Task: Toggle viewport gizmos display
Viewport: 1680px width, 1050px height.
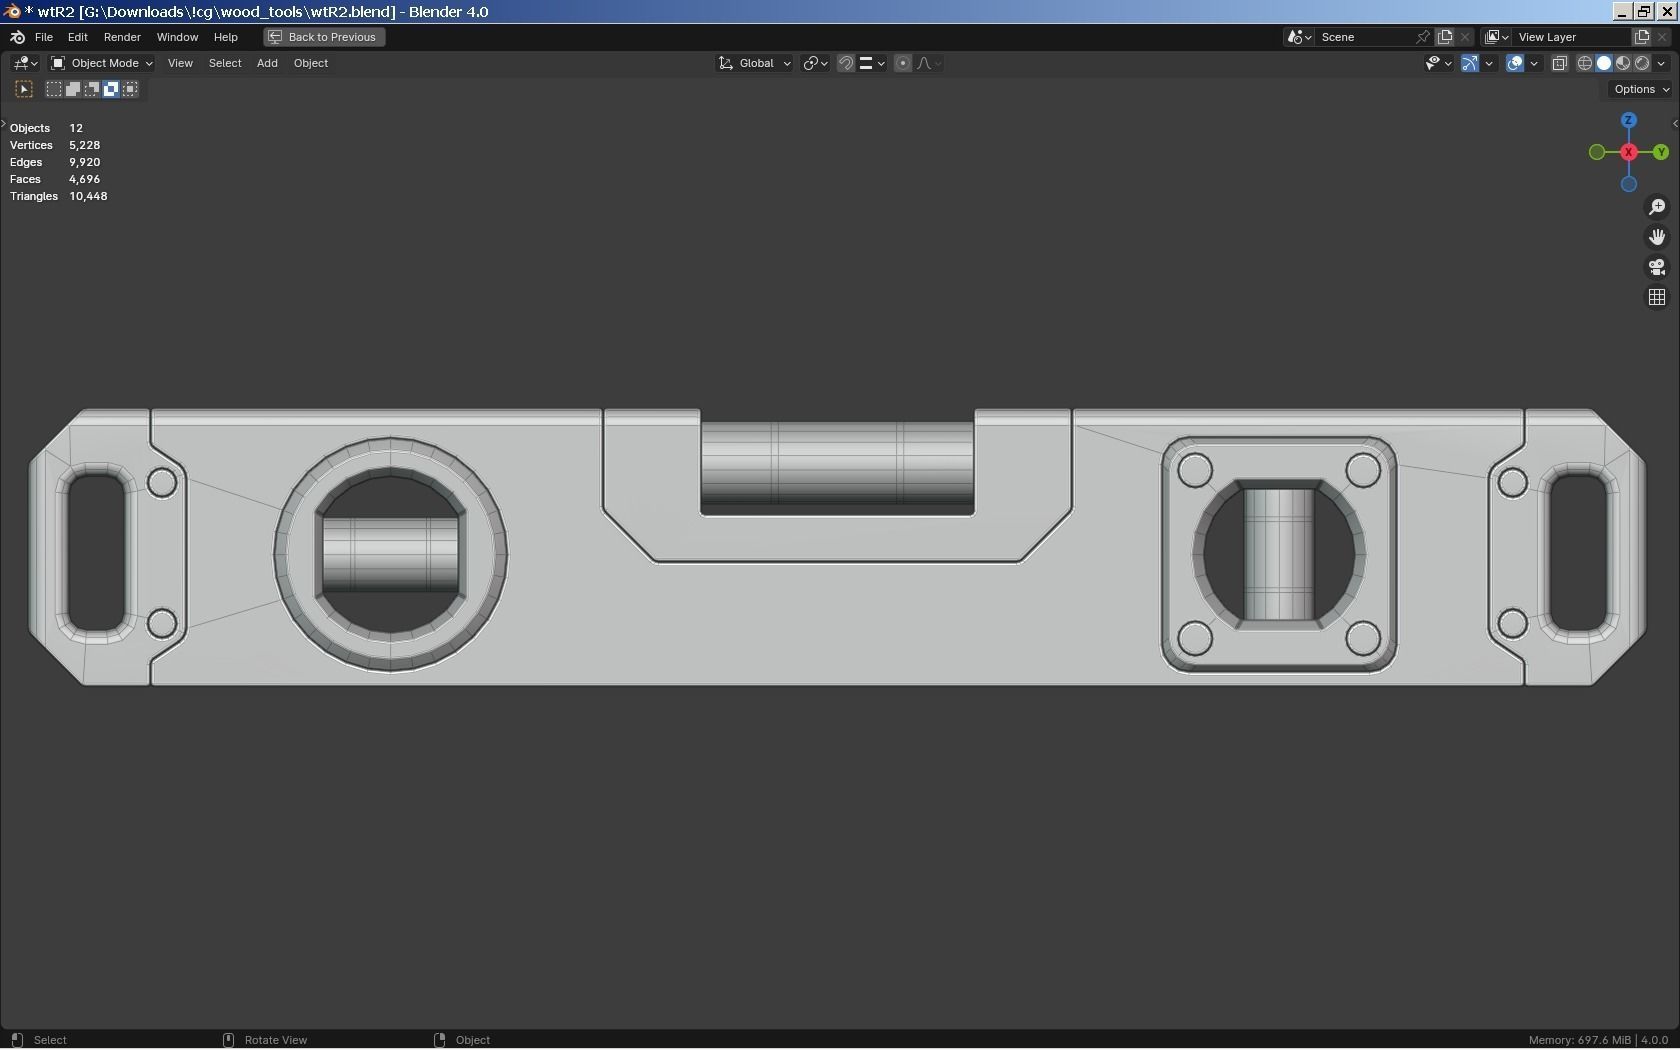Action: click(1470, 63)
